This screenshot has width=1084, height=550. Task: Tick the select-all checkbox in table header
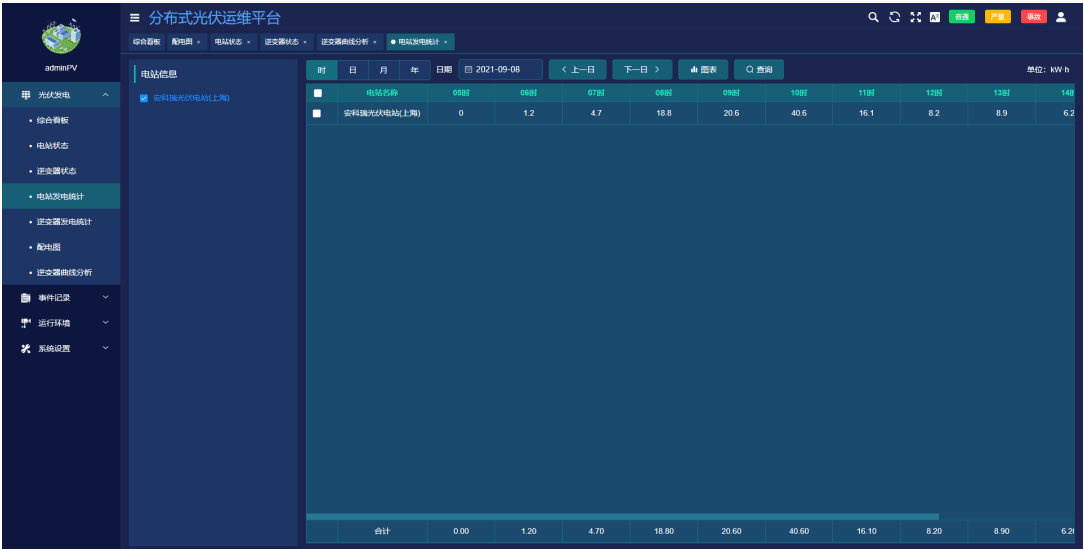tap(318, 93)
